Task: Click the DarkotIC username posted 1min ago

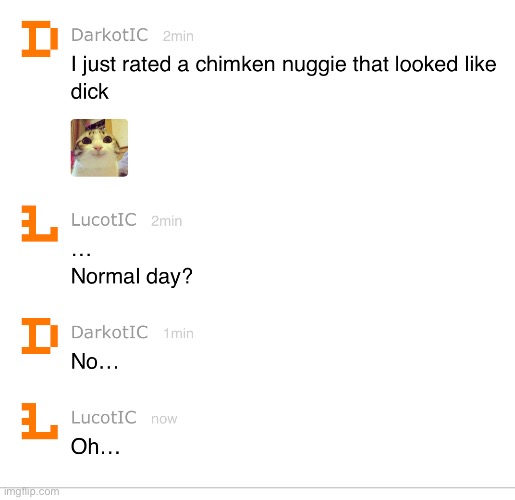Action: pyautogui.click(x=110, y=332)
